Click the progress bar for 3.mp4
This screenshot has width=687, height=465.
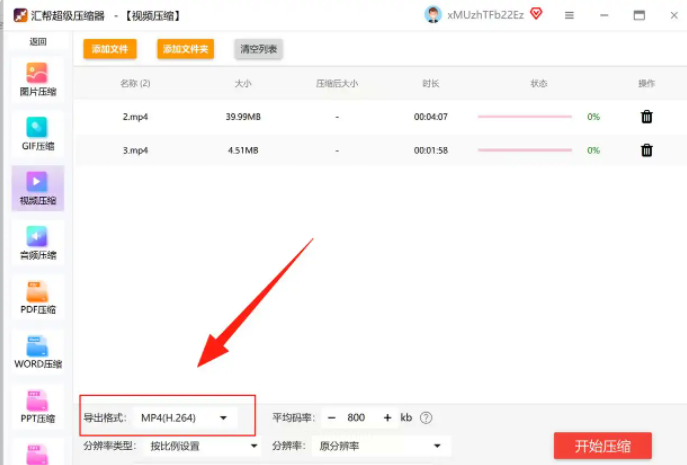pyautogui.click(x=525, y=150)
